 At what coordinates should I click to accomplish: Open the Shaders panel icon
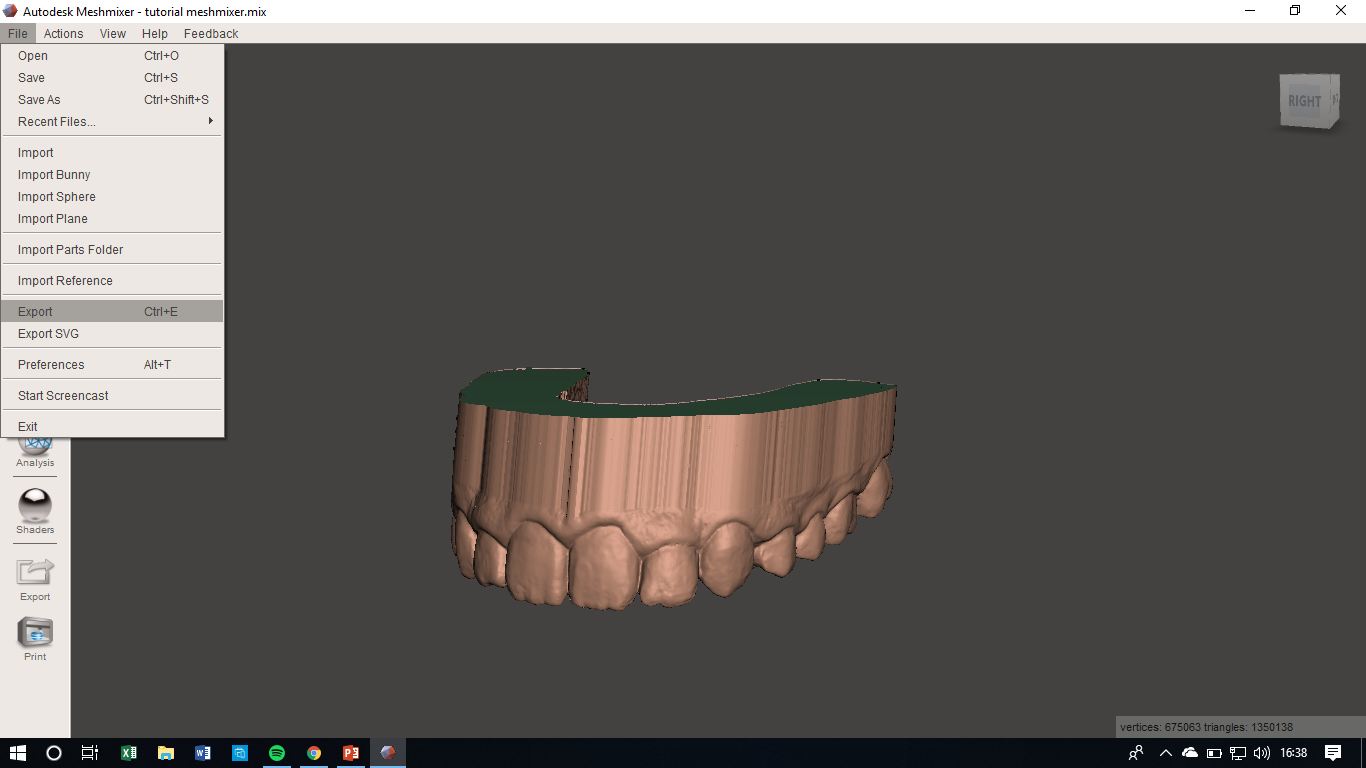coord(35,506)
